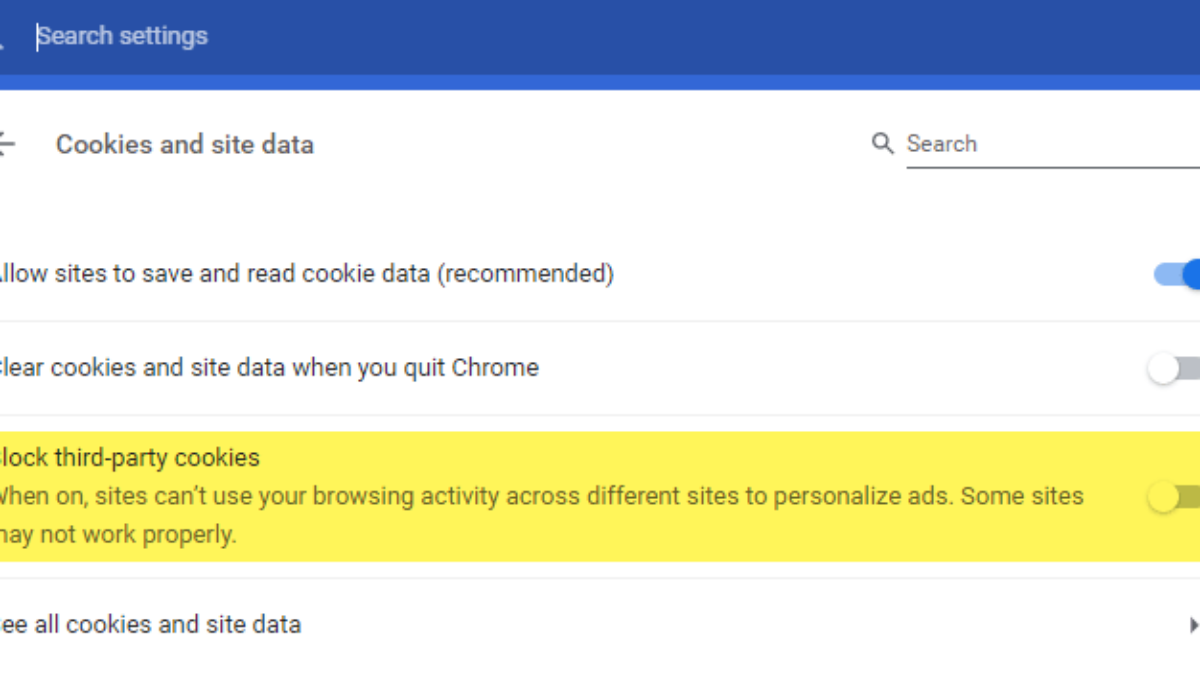The height and width of the screenshot is (675, 1200).
Task: Click the underline beneath the cookies Search field
Action: [x=1050, y=167]
